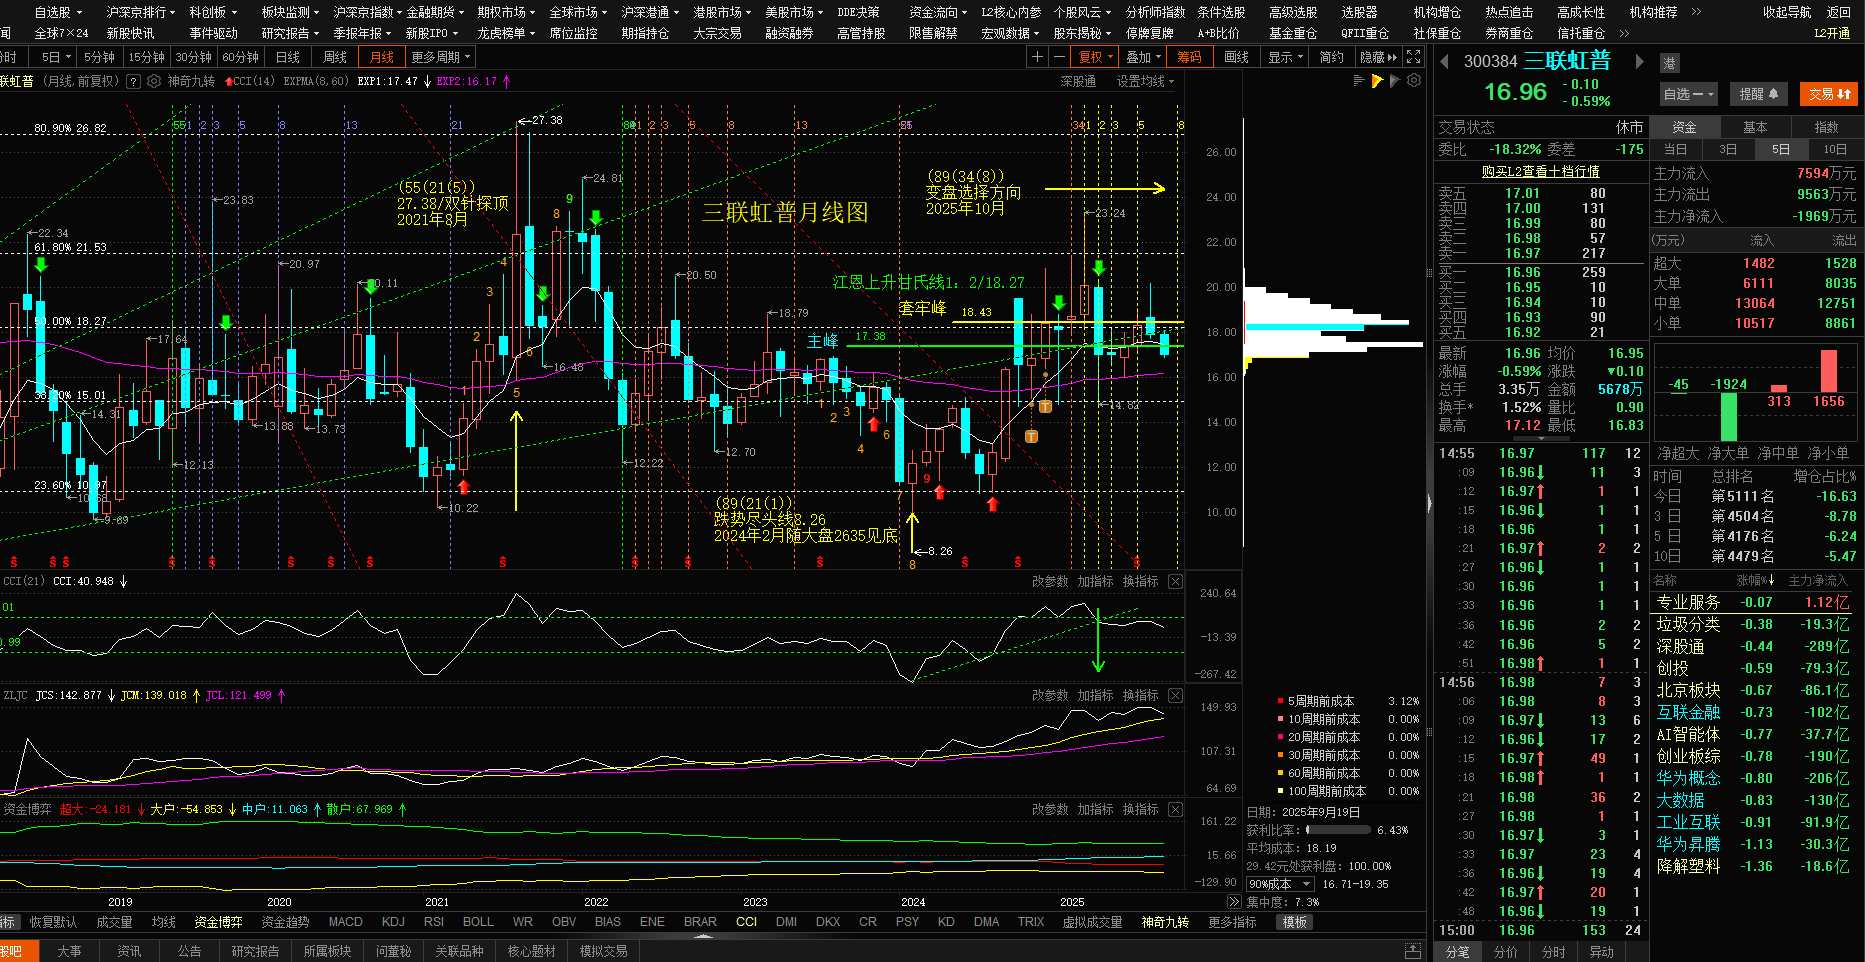Viewport: 1865px width, 962px height.
Task: Open 研究报告 bottom tab
Action: (x=255, y=951)
